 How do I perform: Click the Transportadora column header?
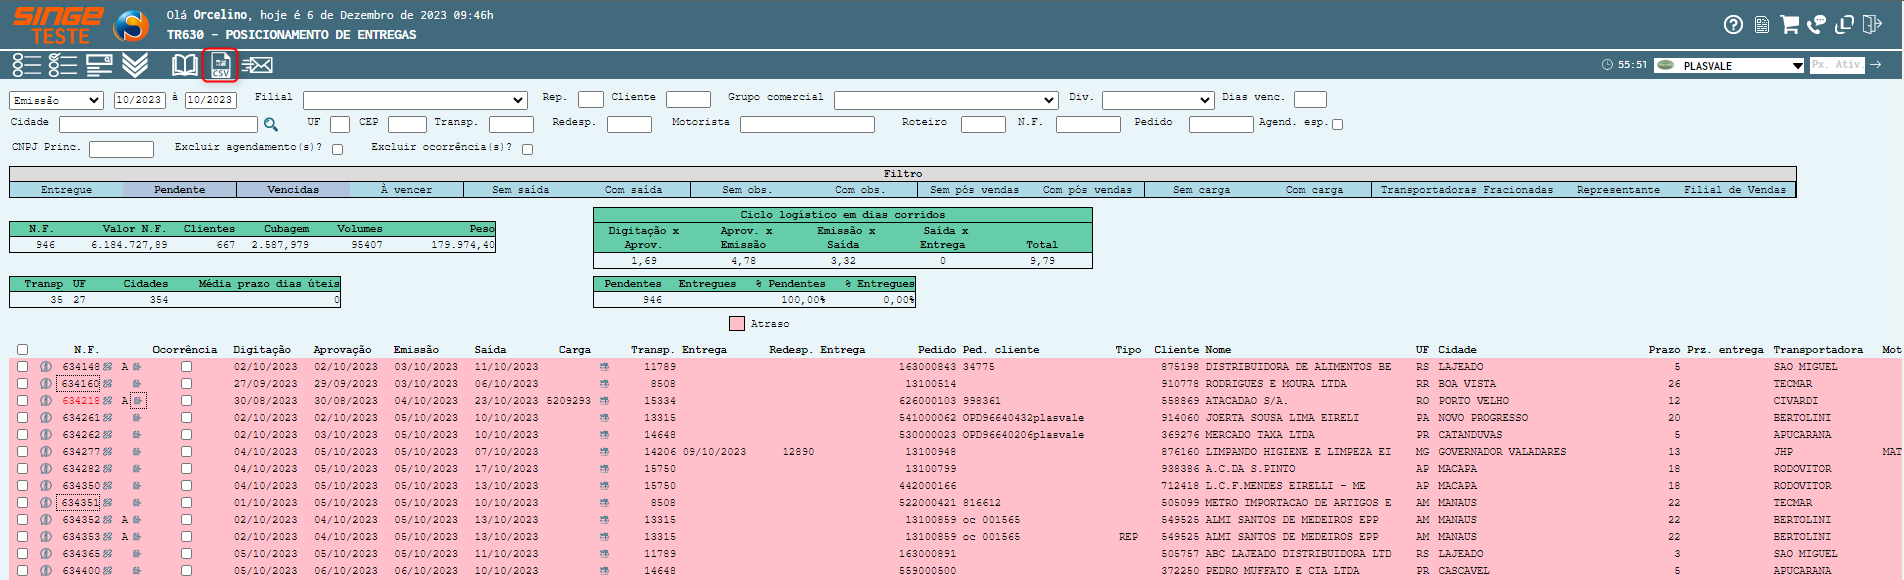tap(1818, 350)
